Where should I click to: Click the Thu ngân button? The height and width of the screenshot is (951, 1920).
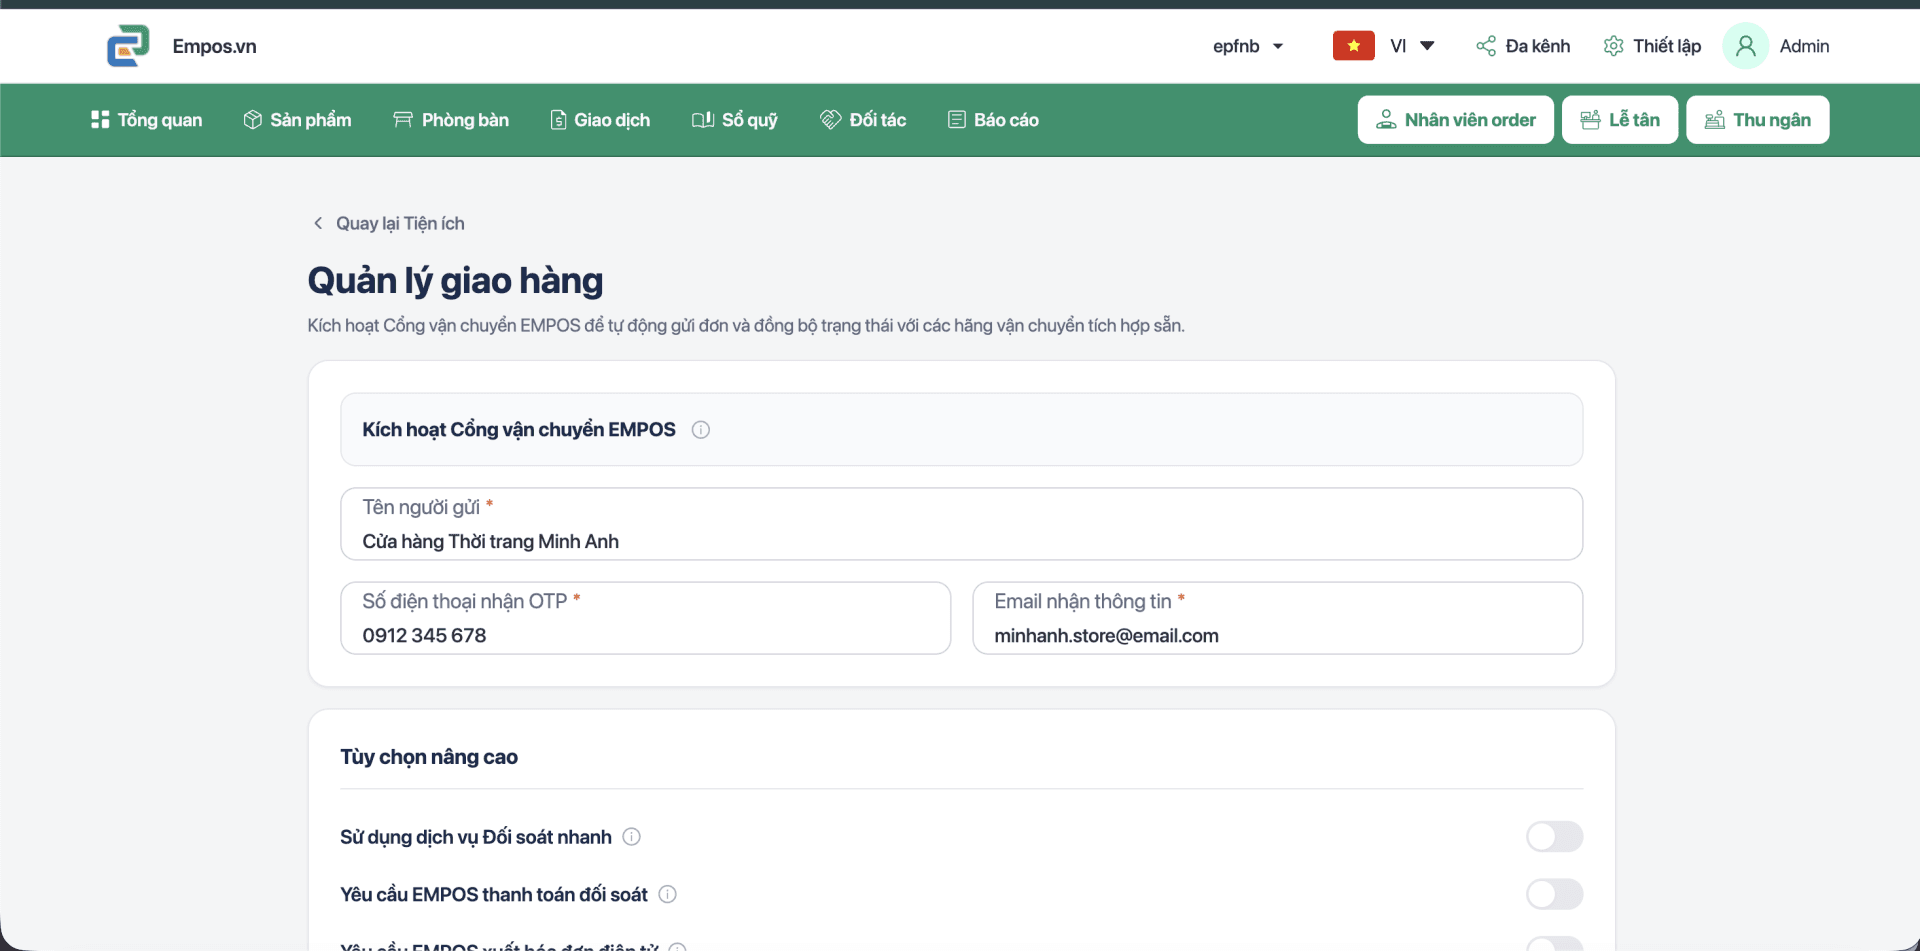coord(1757,120)
